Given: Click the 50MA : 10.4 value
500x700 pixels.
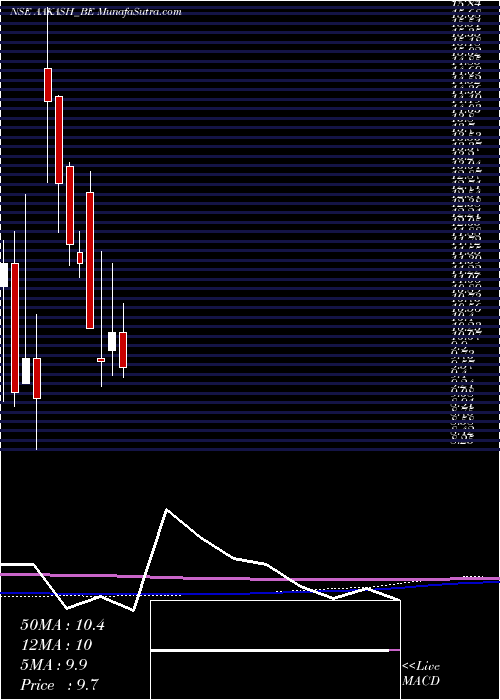Looking at the screenshot, I should [x=62, y=625].
